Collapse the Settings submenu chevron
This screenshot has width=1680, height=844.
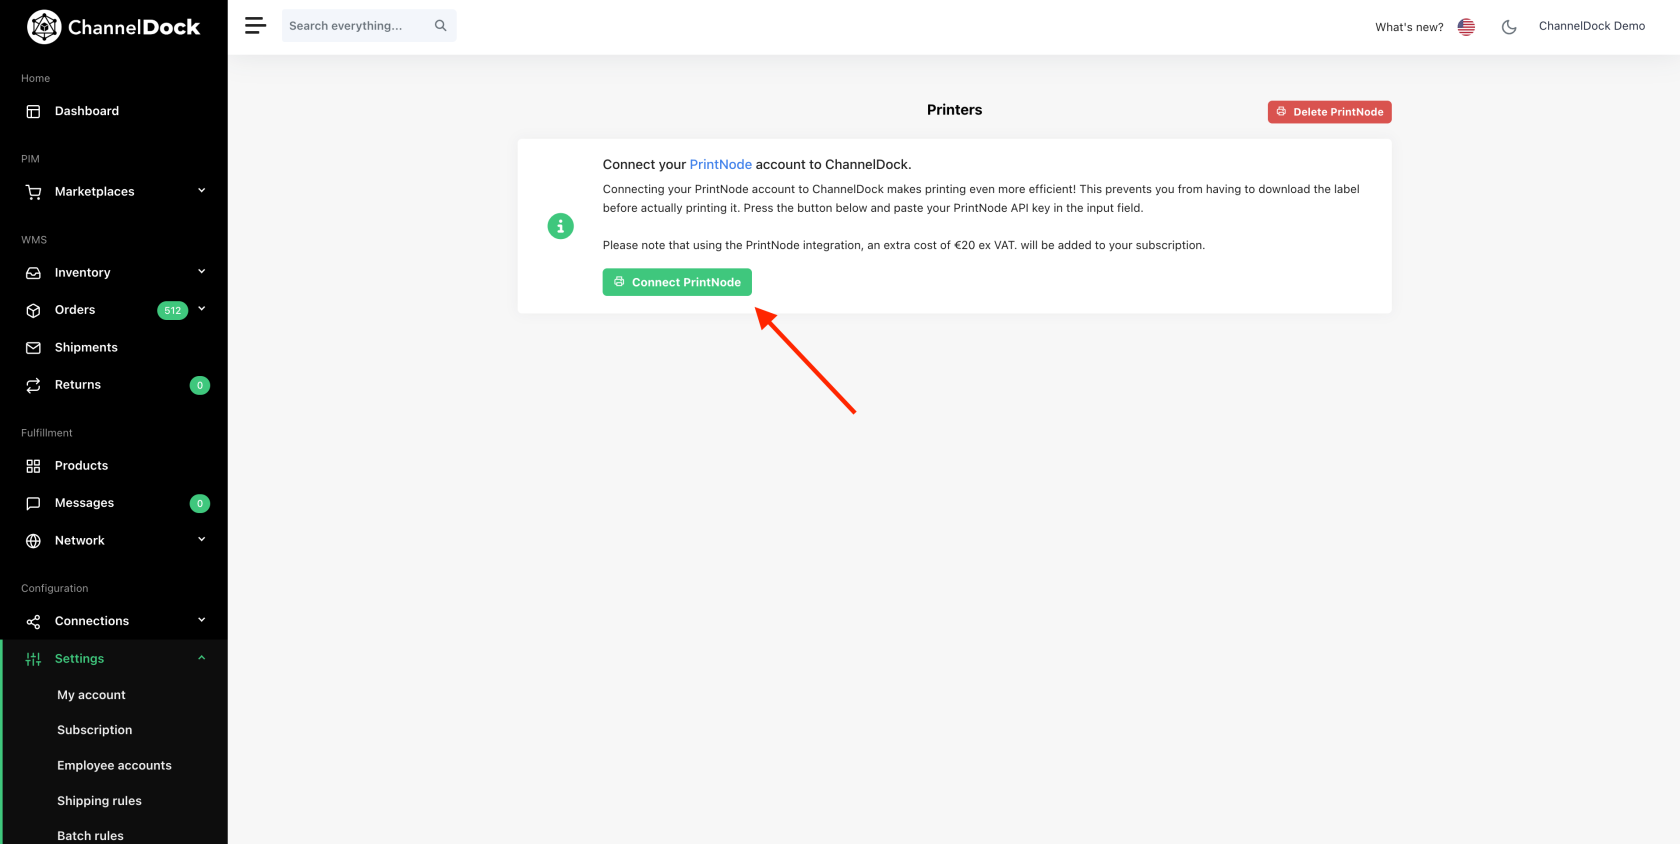(202, 657)
